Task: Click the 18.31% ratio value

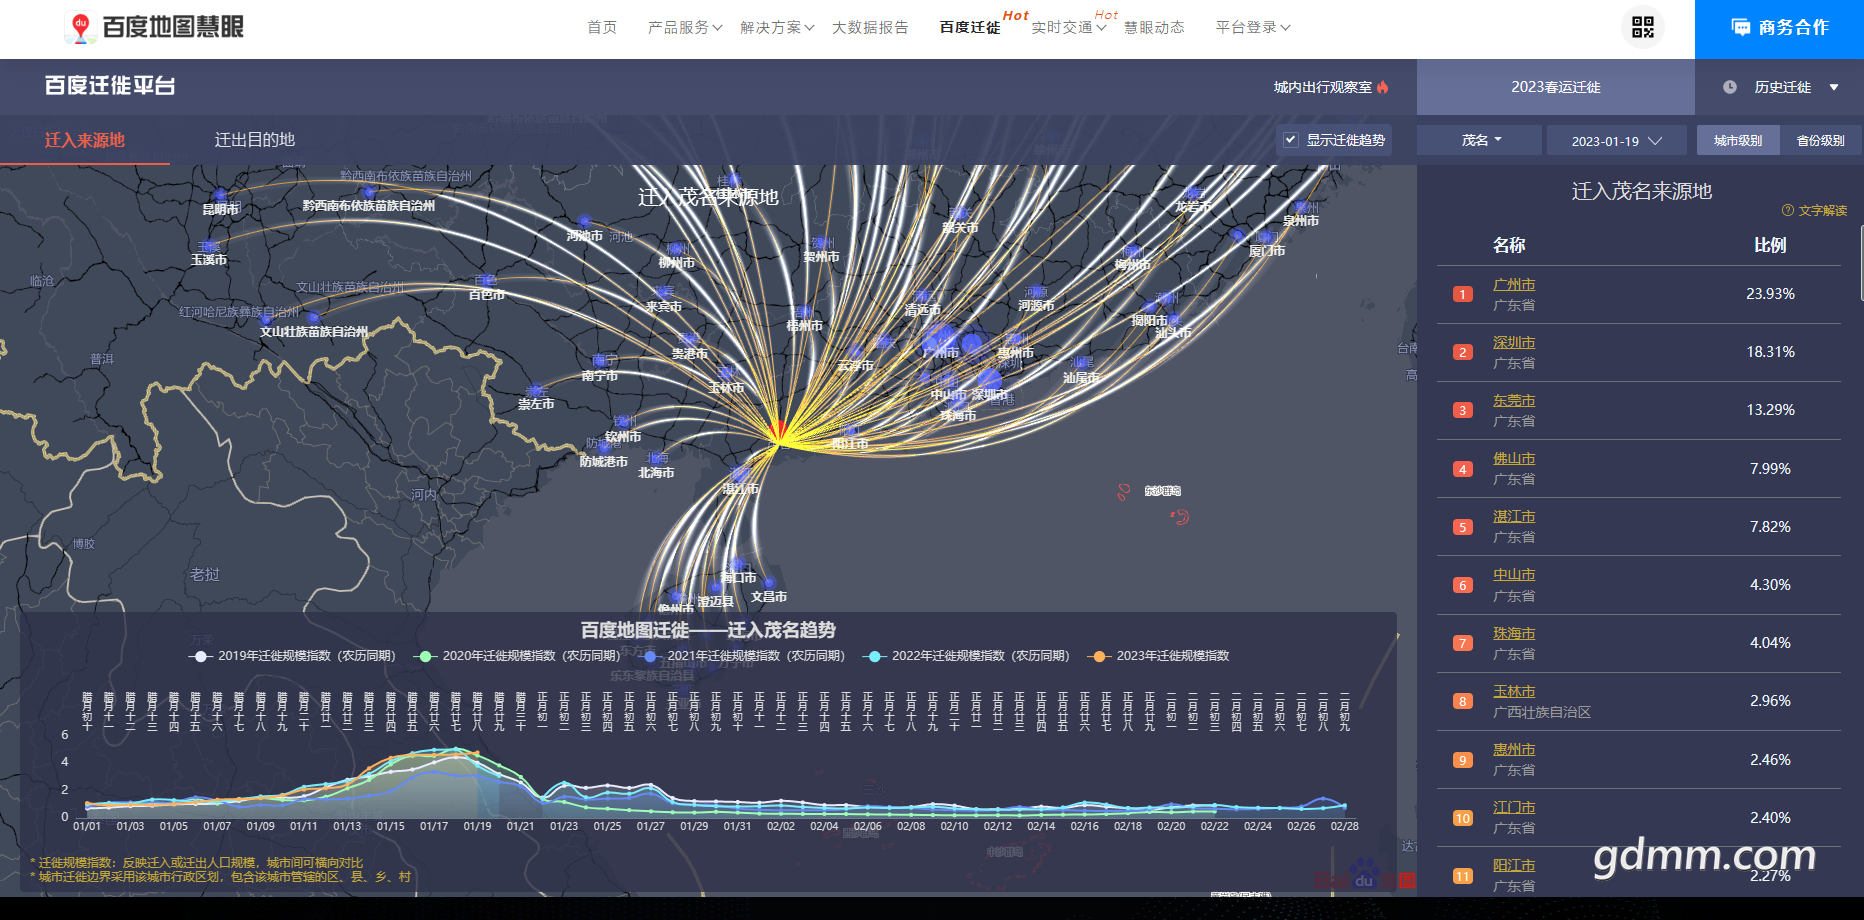Action: tap(1770, 352)
